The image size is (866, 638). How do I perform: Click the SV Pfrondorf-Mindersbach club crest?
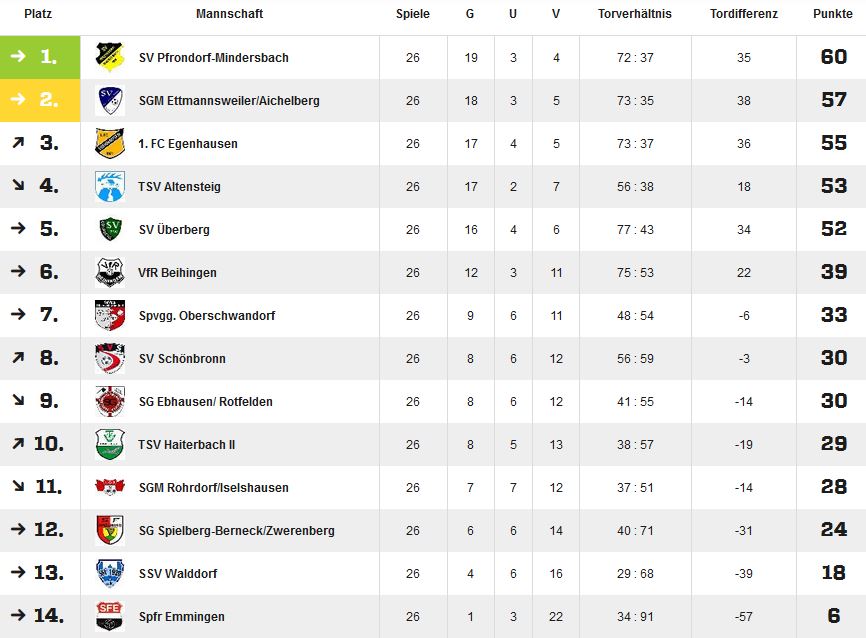109,57
